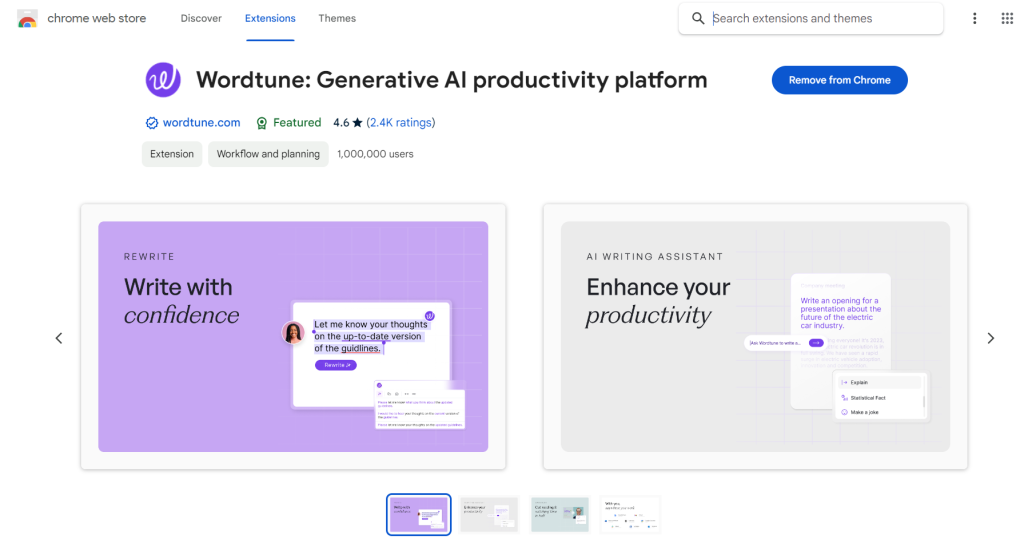Image resolution: width=1024 pixels, height=559 pixels.
Task: Click the Featured badge icon
Action: point(261,123)
